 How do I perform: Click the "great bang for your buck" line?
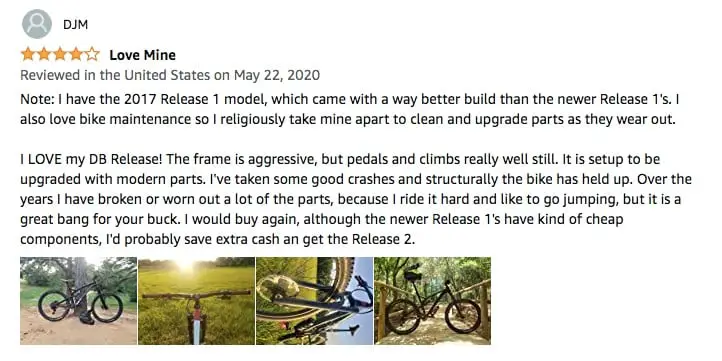(x=321, y=219)
